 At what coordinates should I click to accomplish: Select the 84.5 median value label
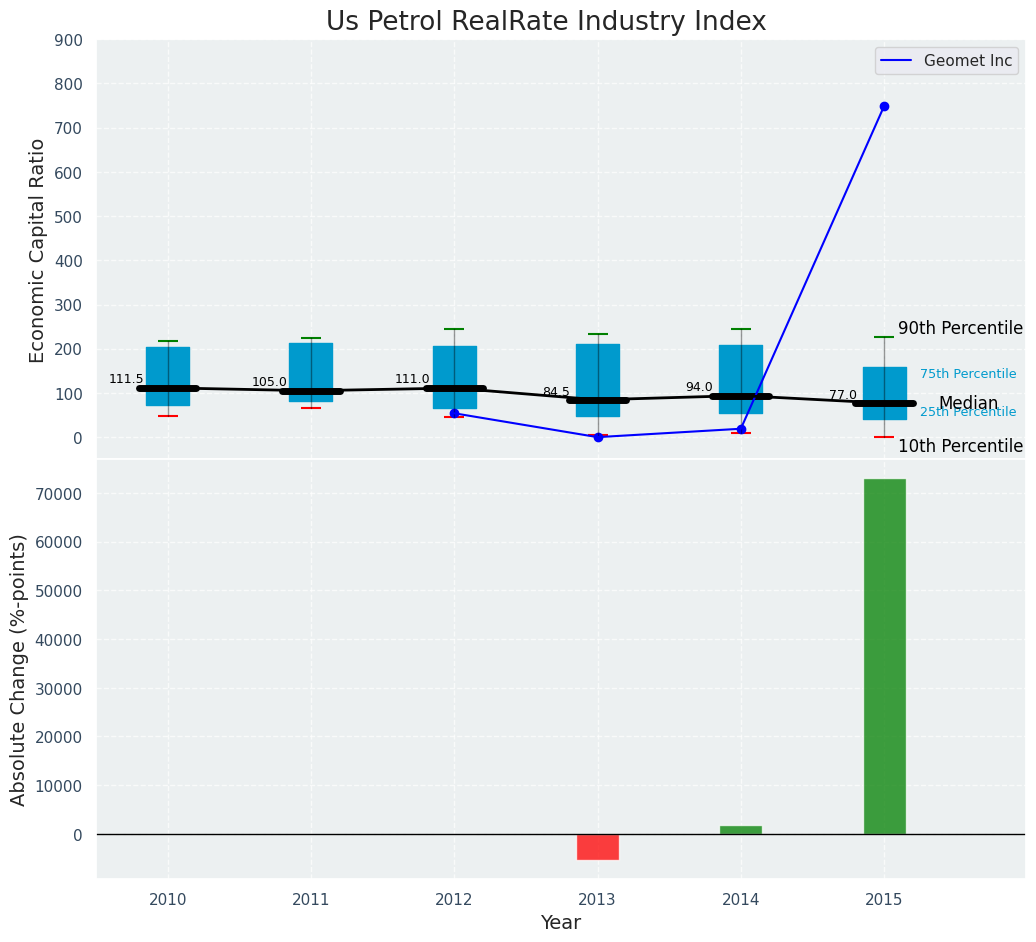pyautogui.click(x=556, y=393)
